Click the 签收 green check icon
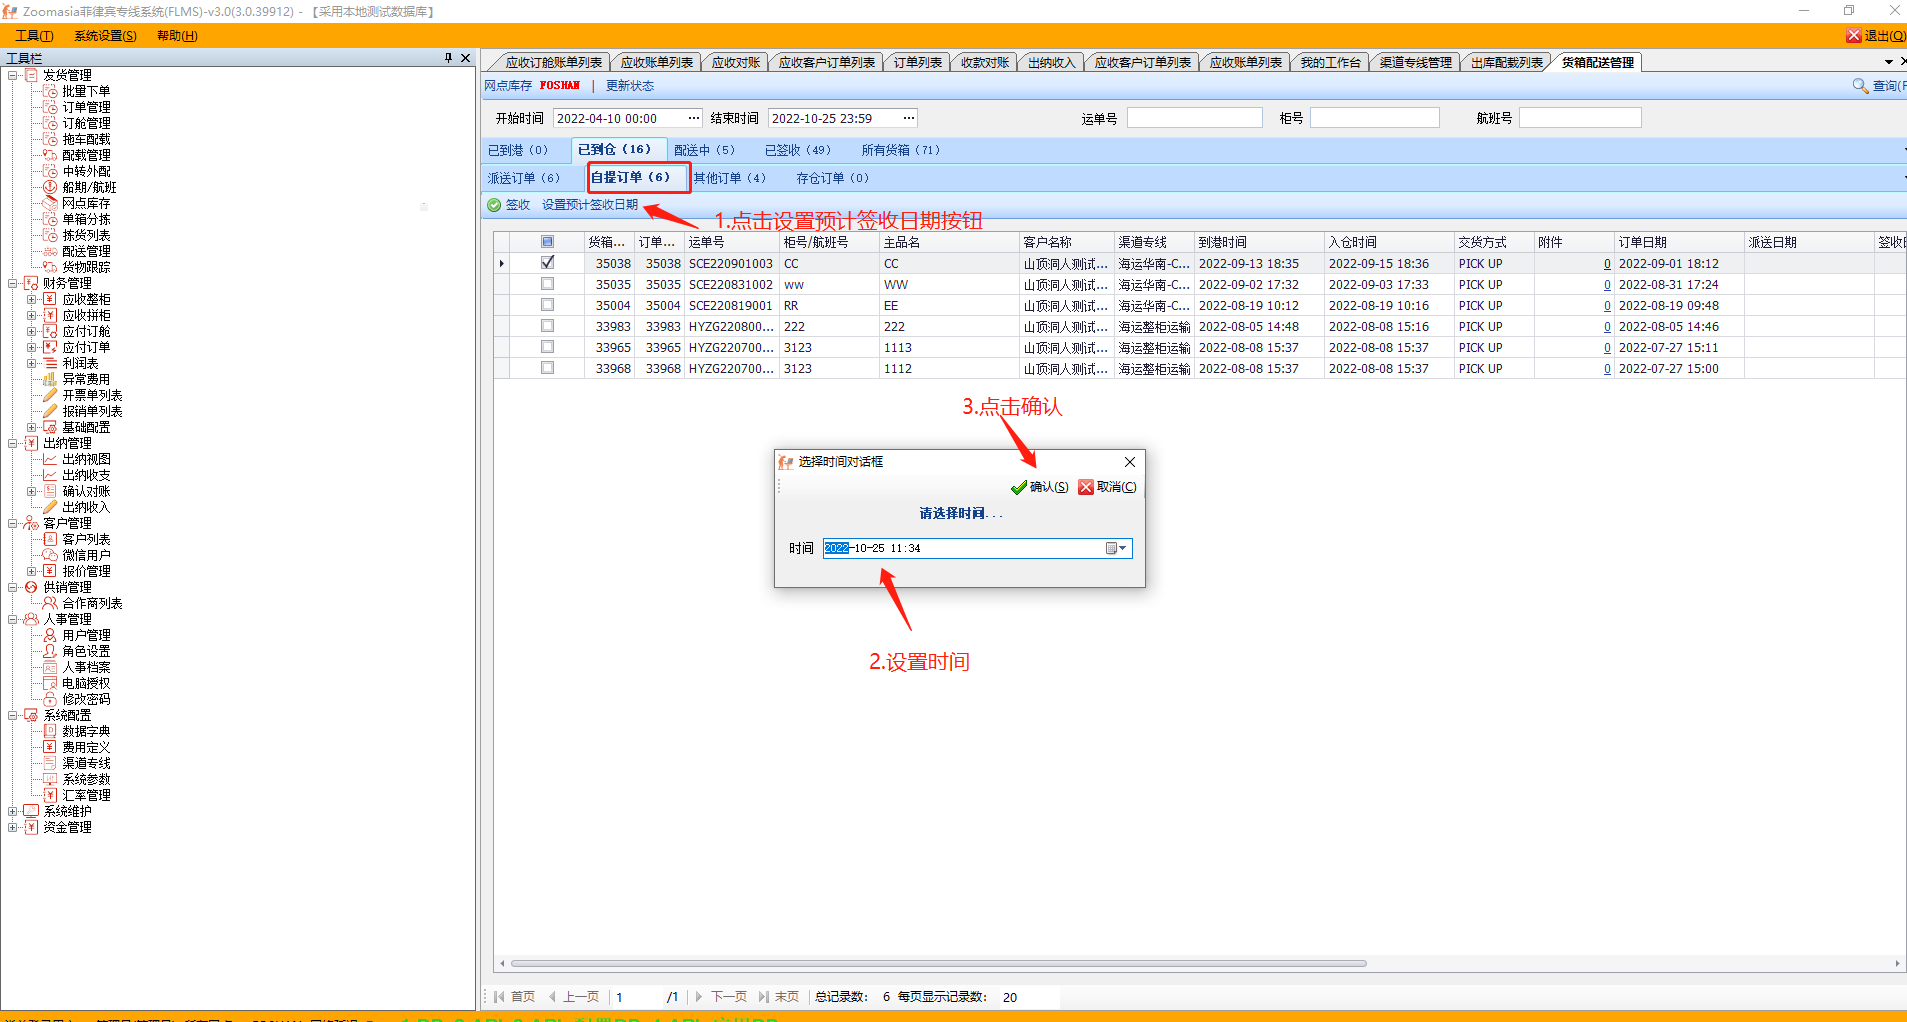This screenshot has height=1022, width=1907. (x=494, y=205)
